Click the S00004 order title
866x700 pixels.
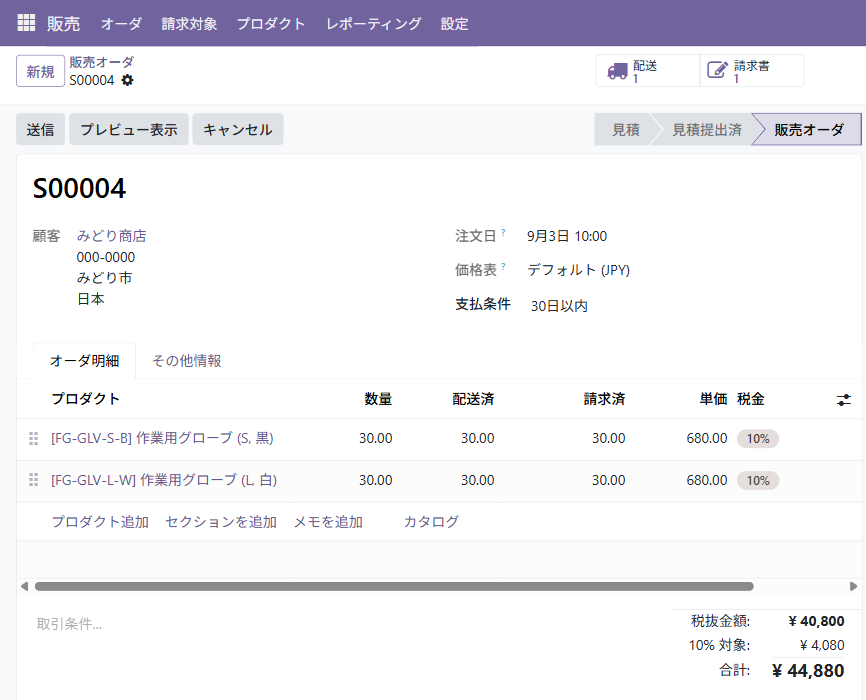(x=80, y=188)
